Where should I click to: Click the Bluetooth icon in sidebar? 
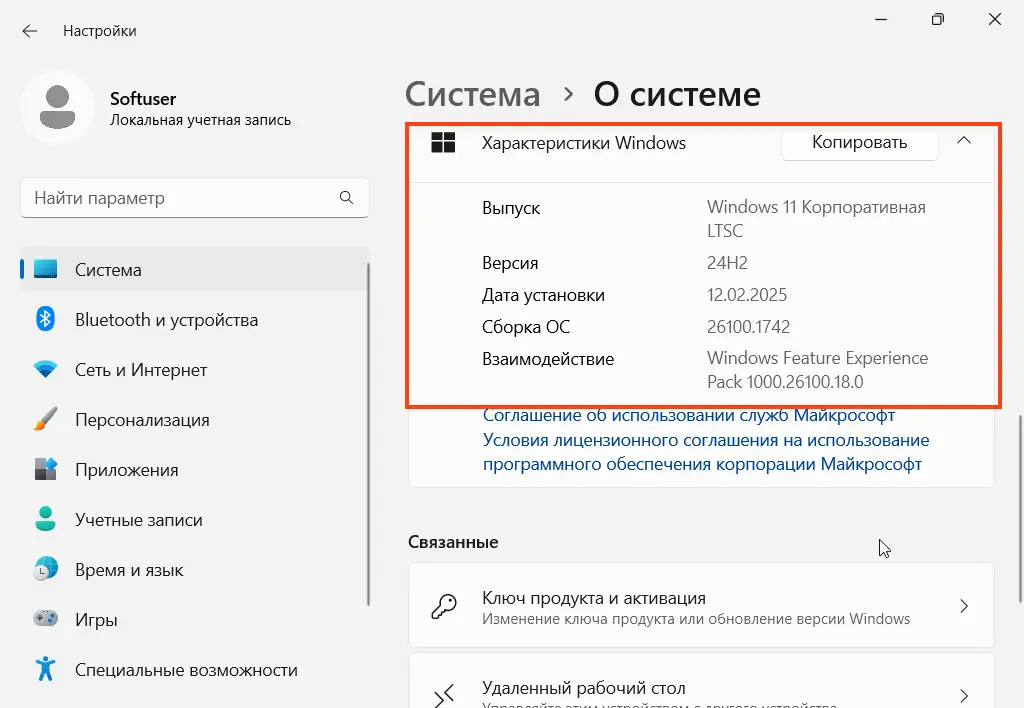coord(45,319)
